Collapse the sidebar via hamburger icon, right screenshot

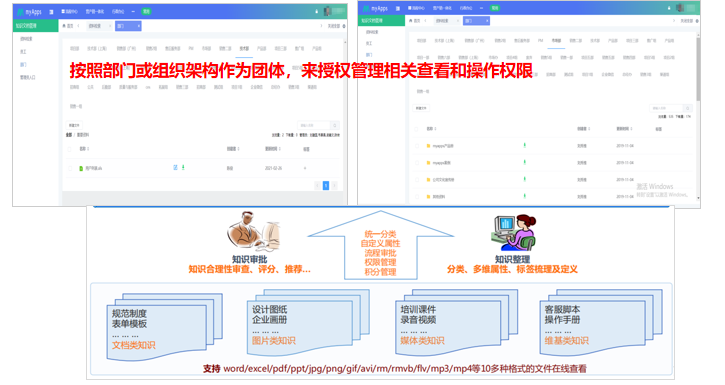(398, 8)
